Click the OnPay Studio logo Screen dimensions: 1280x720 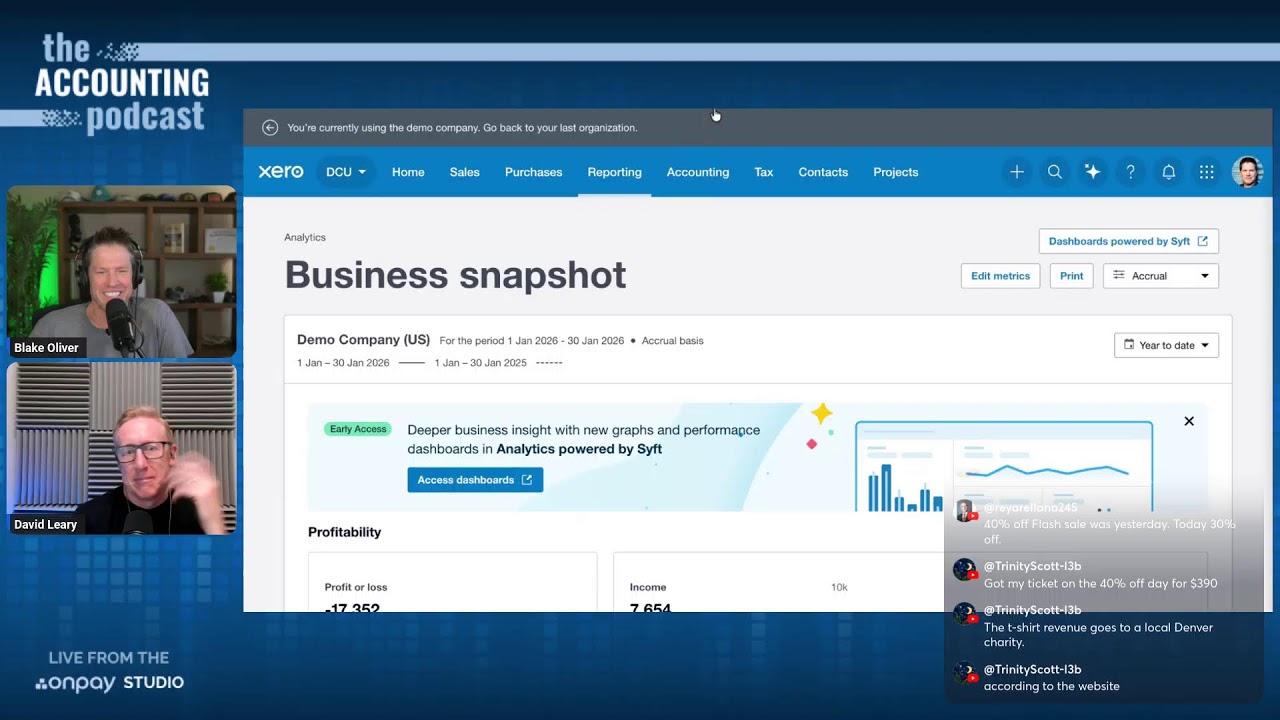tap(110, 683)
